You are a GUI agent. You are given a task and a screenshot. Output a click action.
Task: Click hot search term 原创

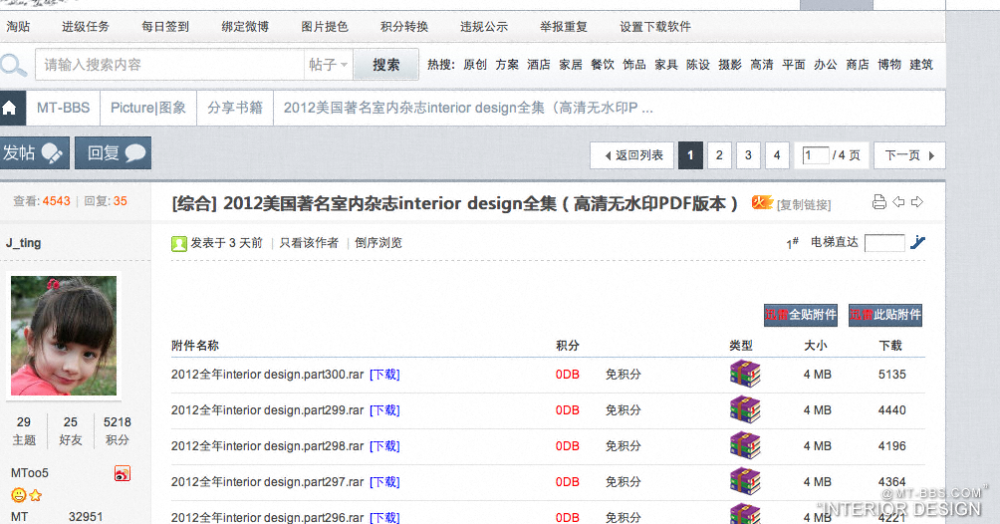[475, 64]
